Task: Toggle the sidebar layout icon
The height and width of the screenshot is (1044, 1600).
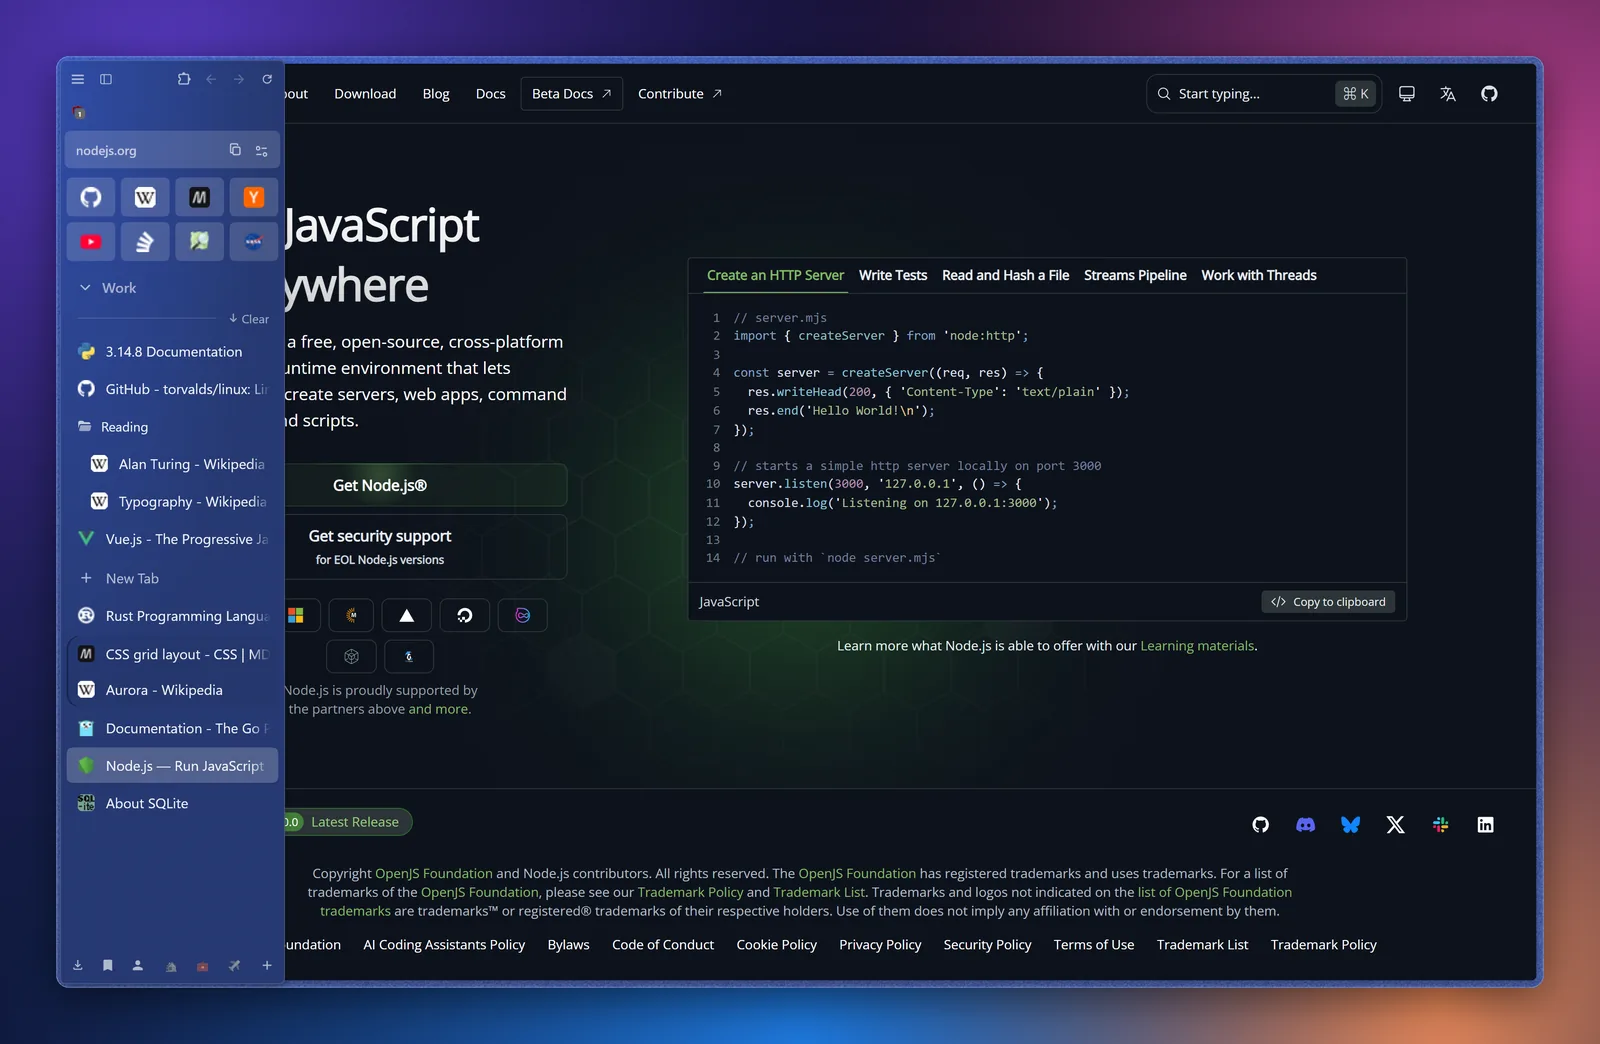Action: click(x=106, y=79)
